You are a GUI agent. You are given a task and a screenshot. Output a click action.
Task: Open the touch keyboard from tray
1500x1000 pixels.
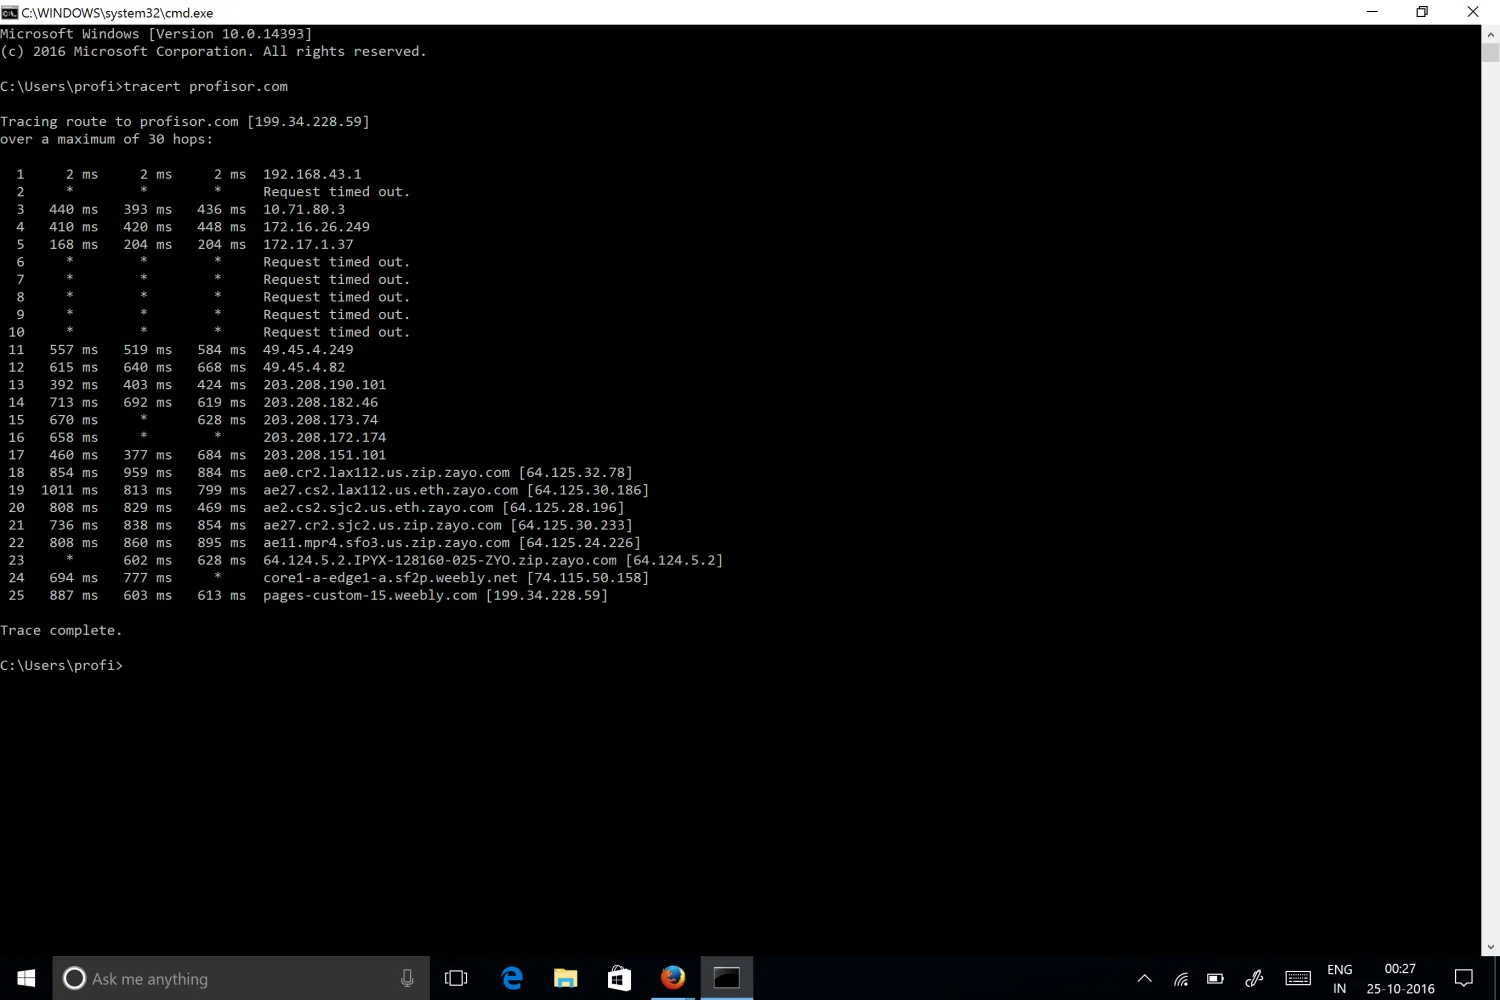(x=1298, y=979)
